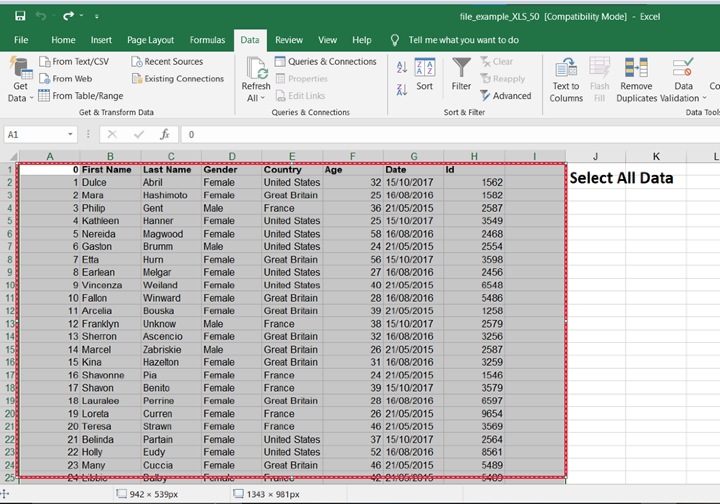Click the Remove Duplicates icon
Viewport: 720px width, 504px height.
tap(636, 70)
